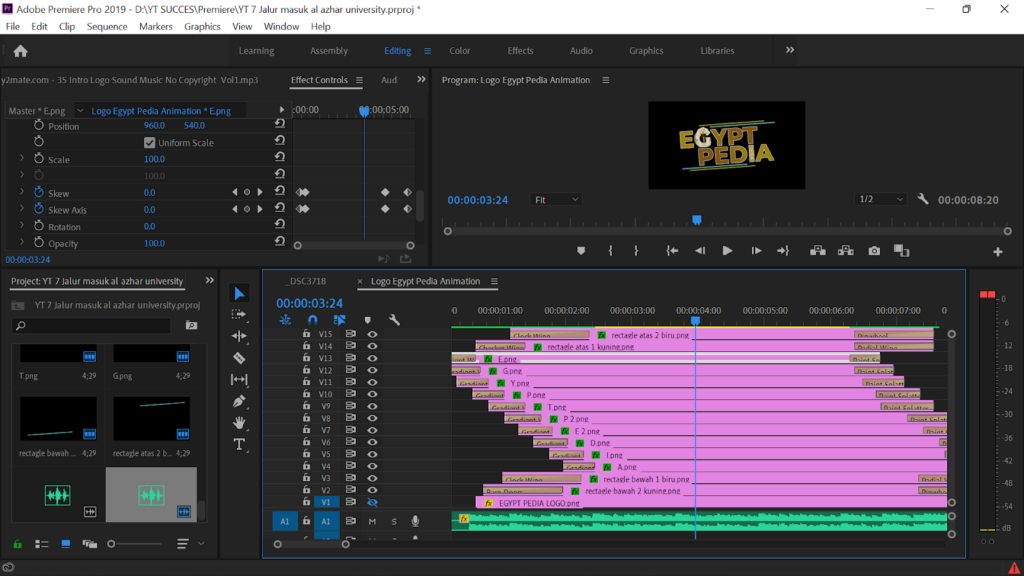Select the Selection tool arrow
The height and width of the screenshot is (576, 1024).
point(239,294)
